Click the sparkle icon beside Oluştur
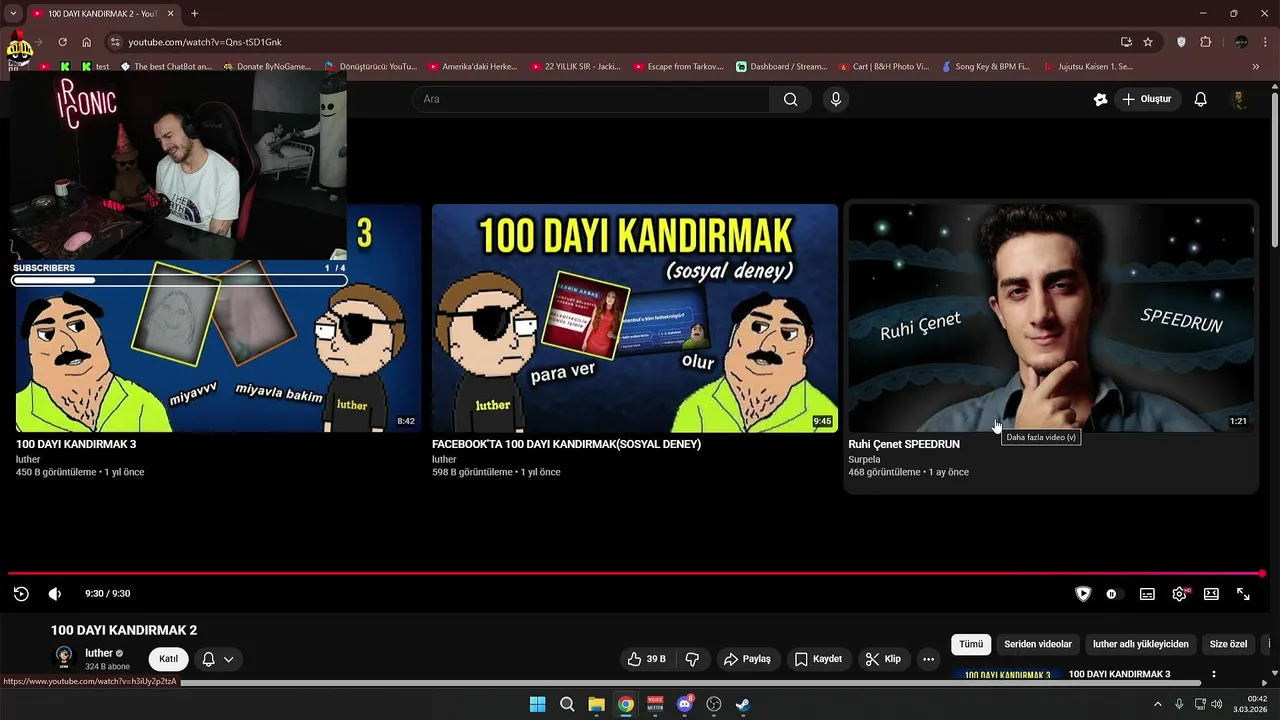The height and width of the screenshot is (720, 1280). 1101,99
